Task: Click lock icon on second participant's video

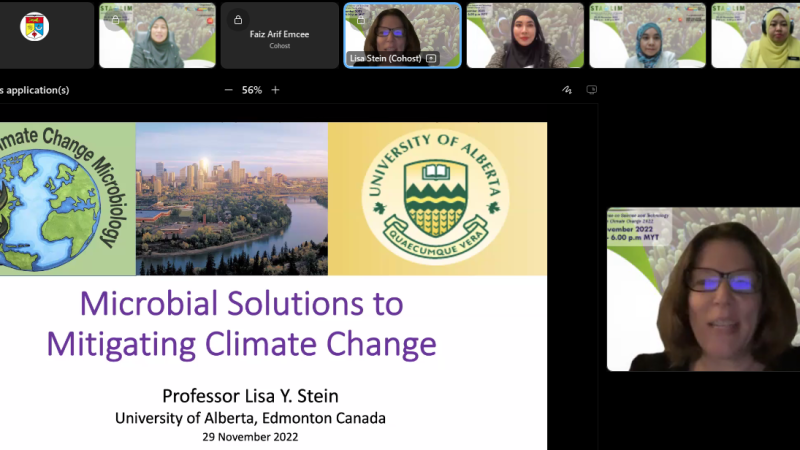Action: pos(115,19)
